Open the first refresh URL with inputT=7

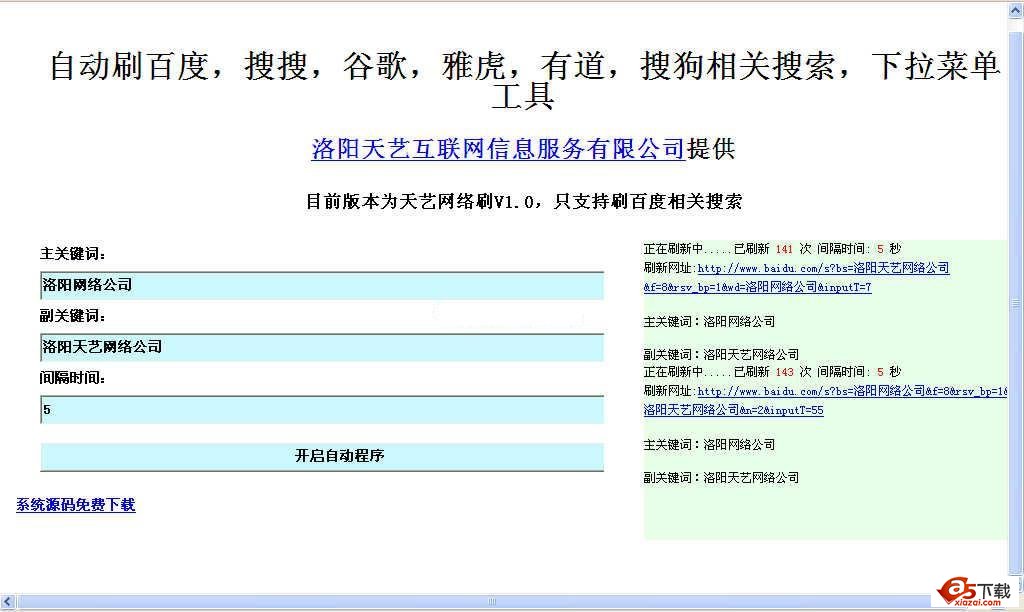(796, 277)
